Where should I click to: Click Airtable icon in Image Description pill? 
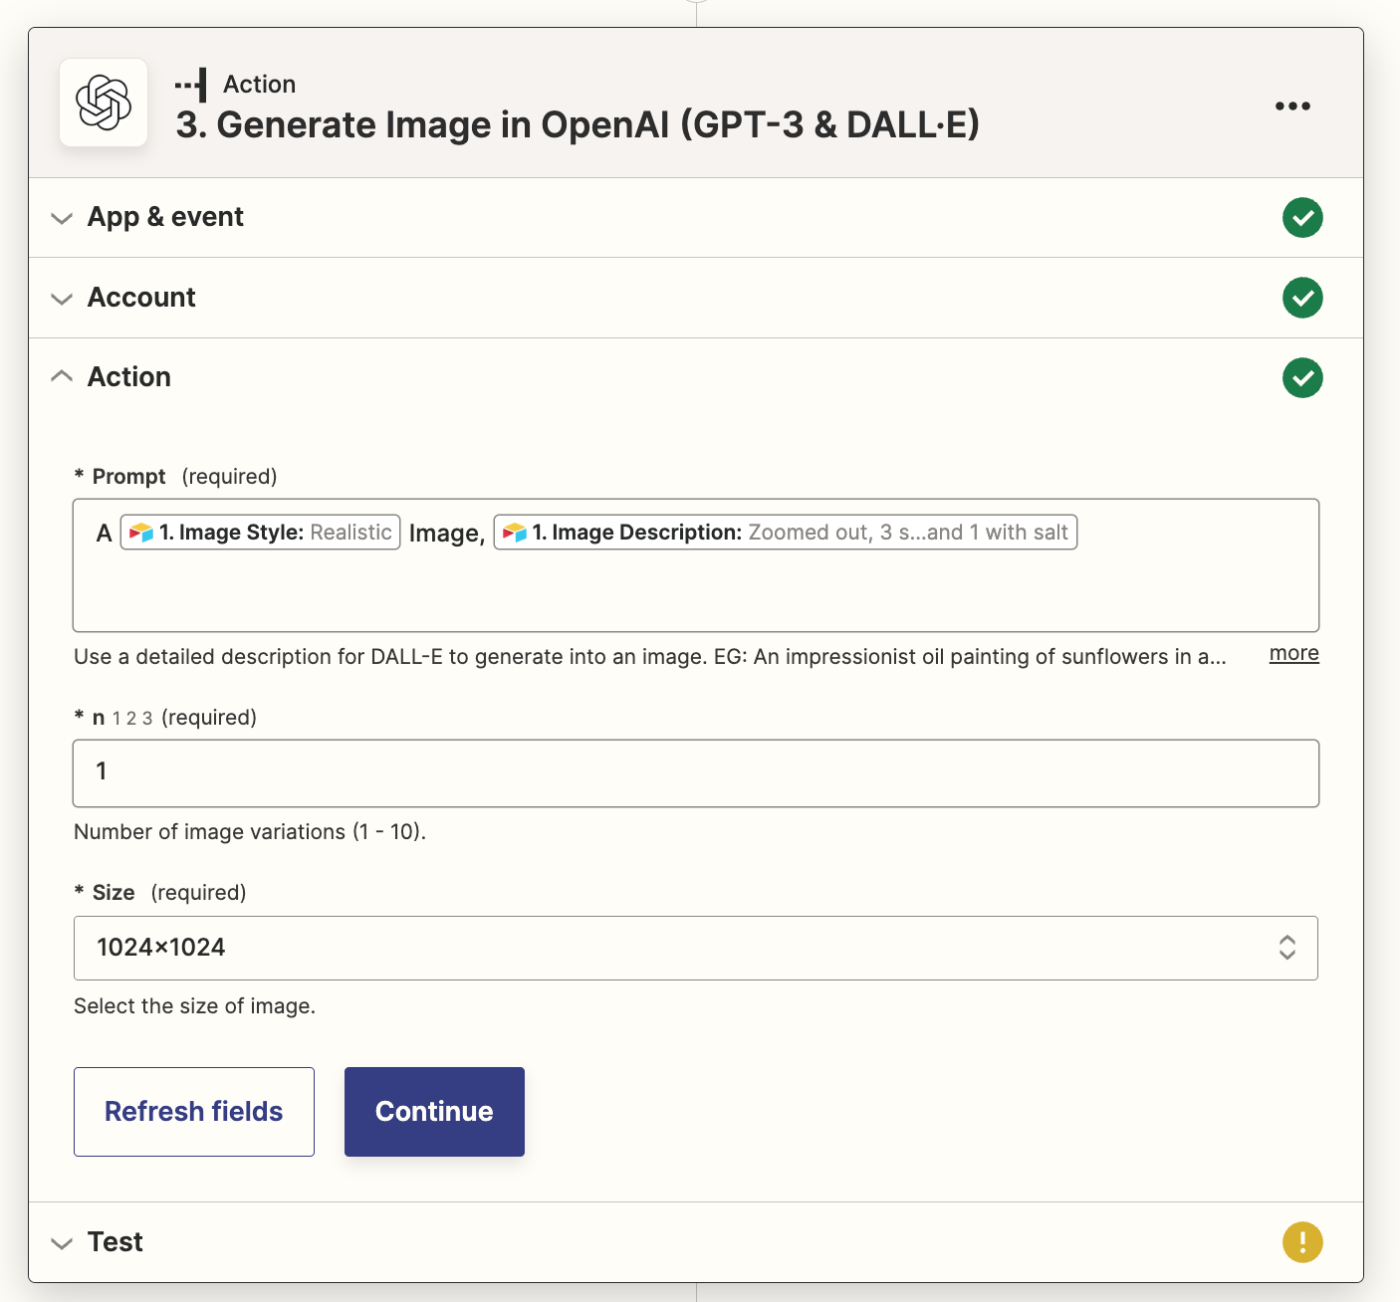514,533
